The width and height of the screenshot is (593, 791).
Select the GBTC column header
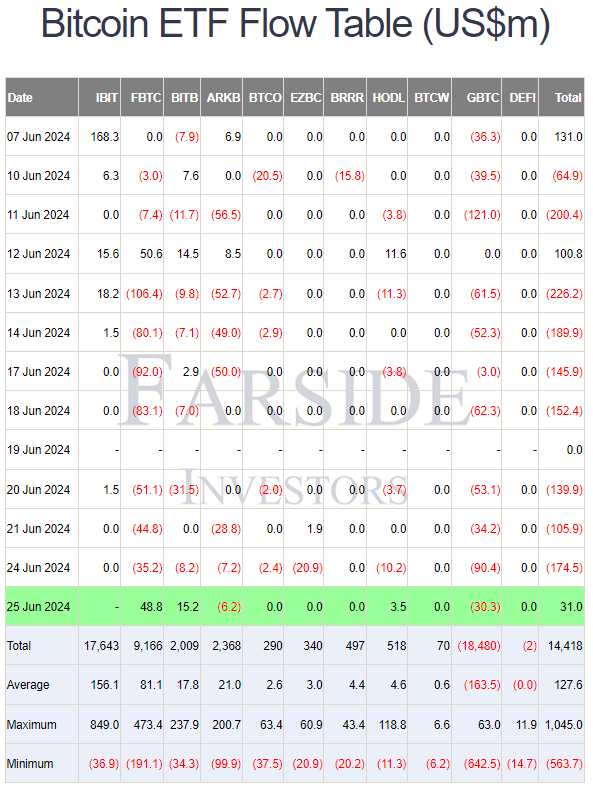477,97
